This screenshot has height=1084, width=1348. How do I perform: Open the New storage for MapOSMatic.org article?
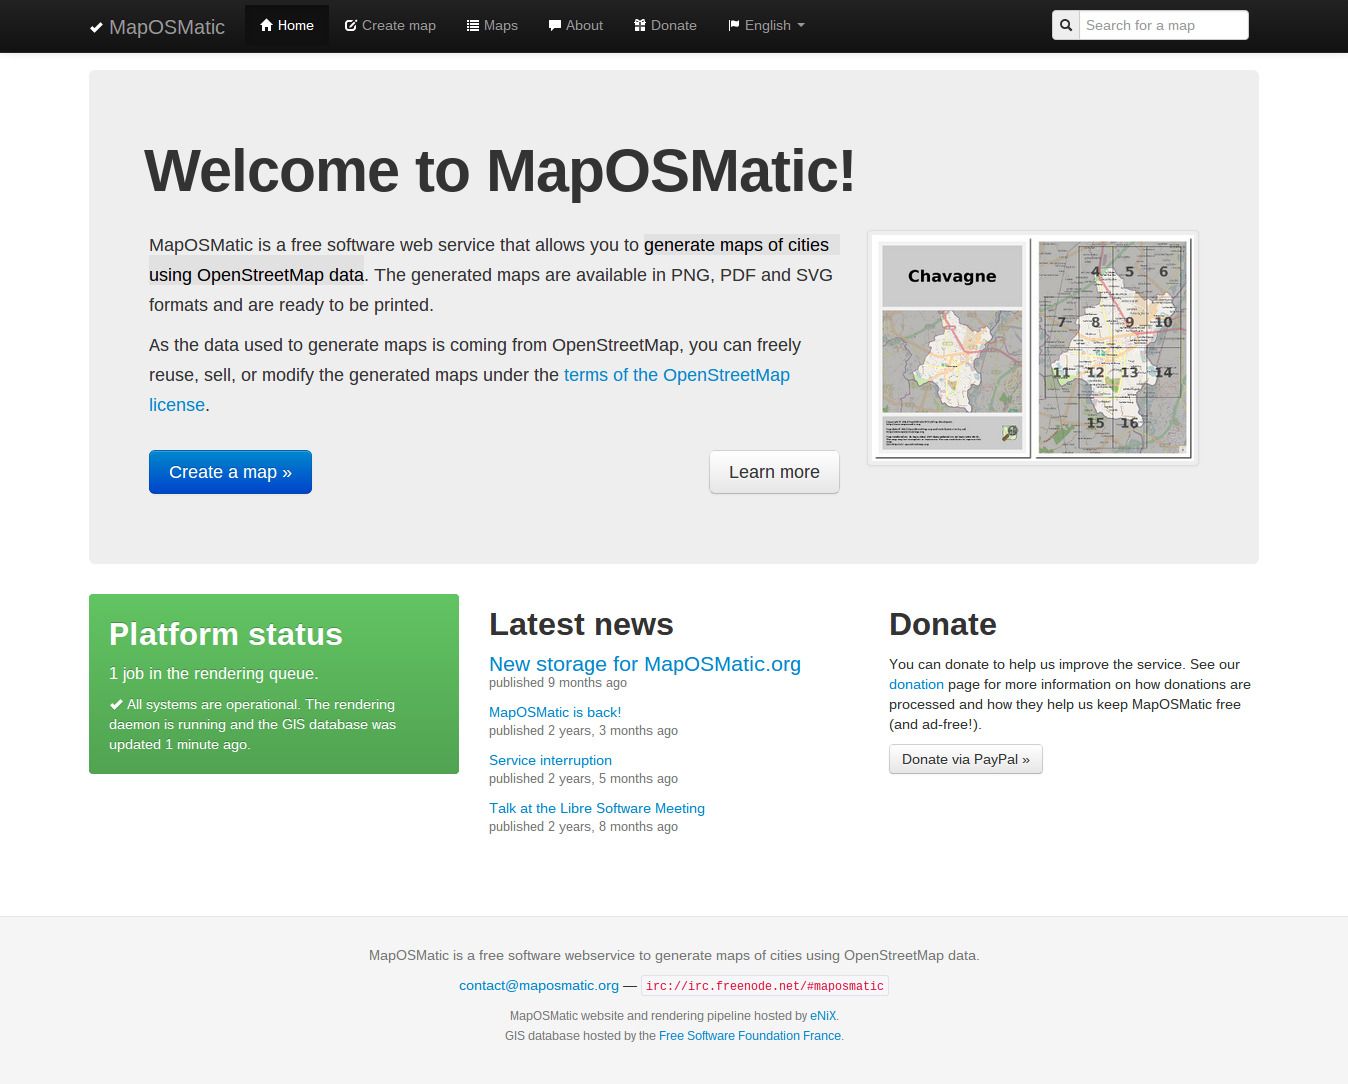click(644, 663)
